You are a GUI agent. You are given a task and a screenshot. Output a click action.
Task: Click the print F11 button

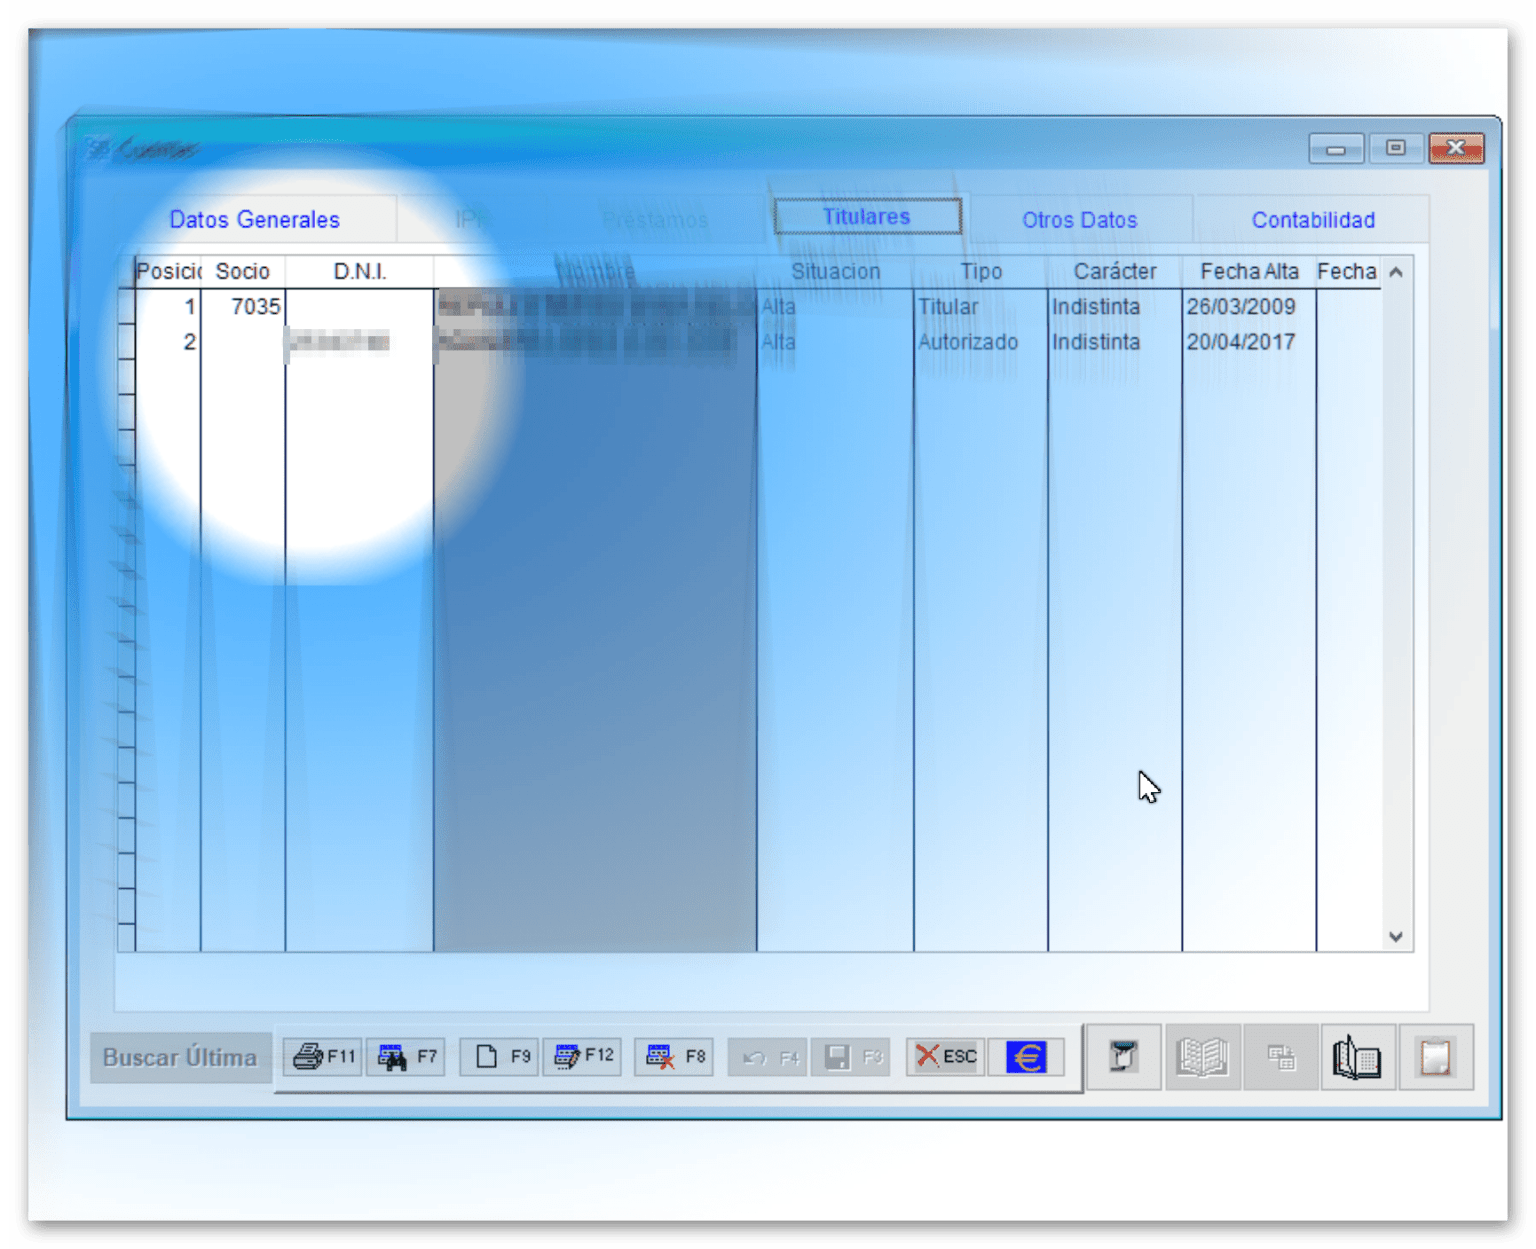(323, 1057)
